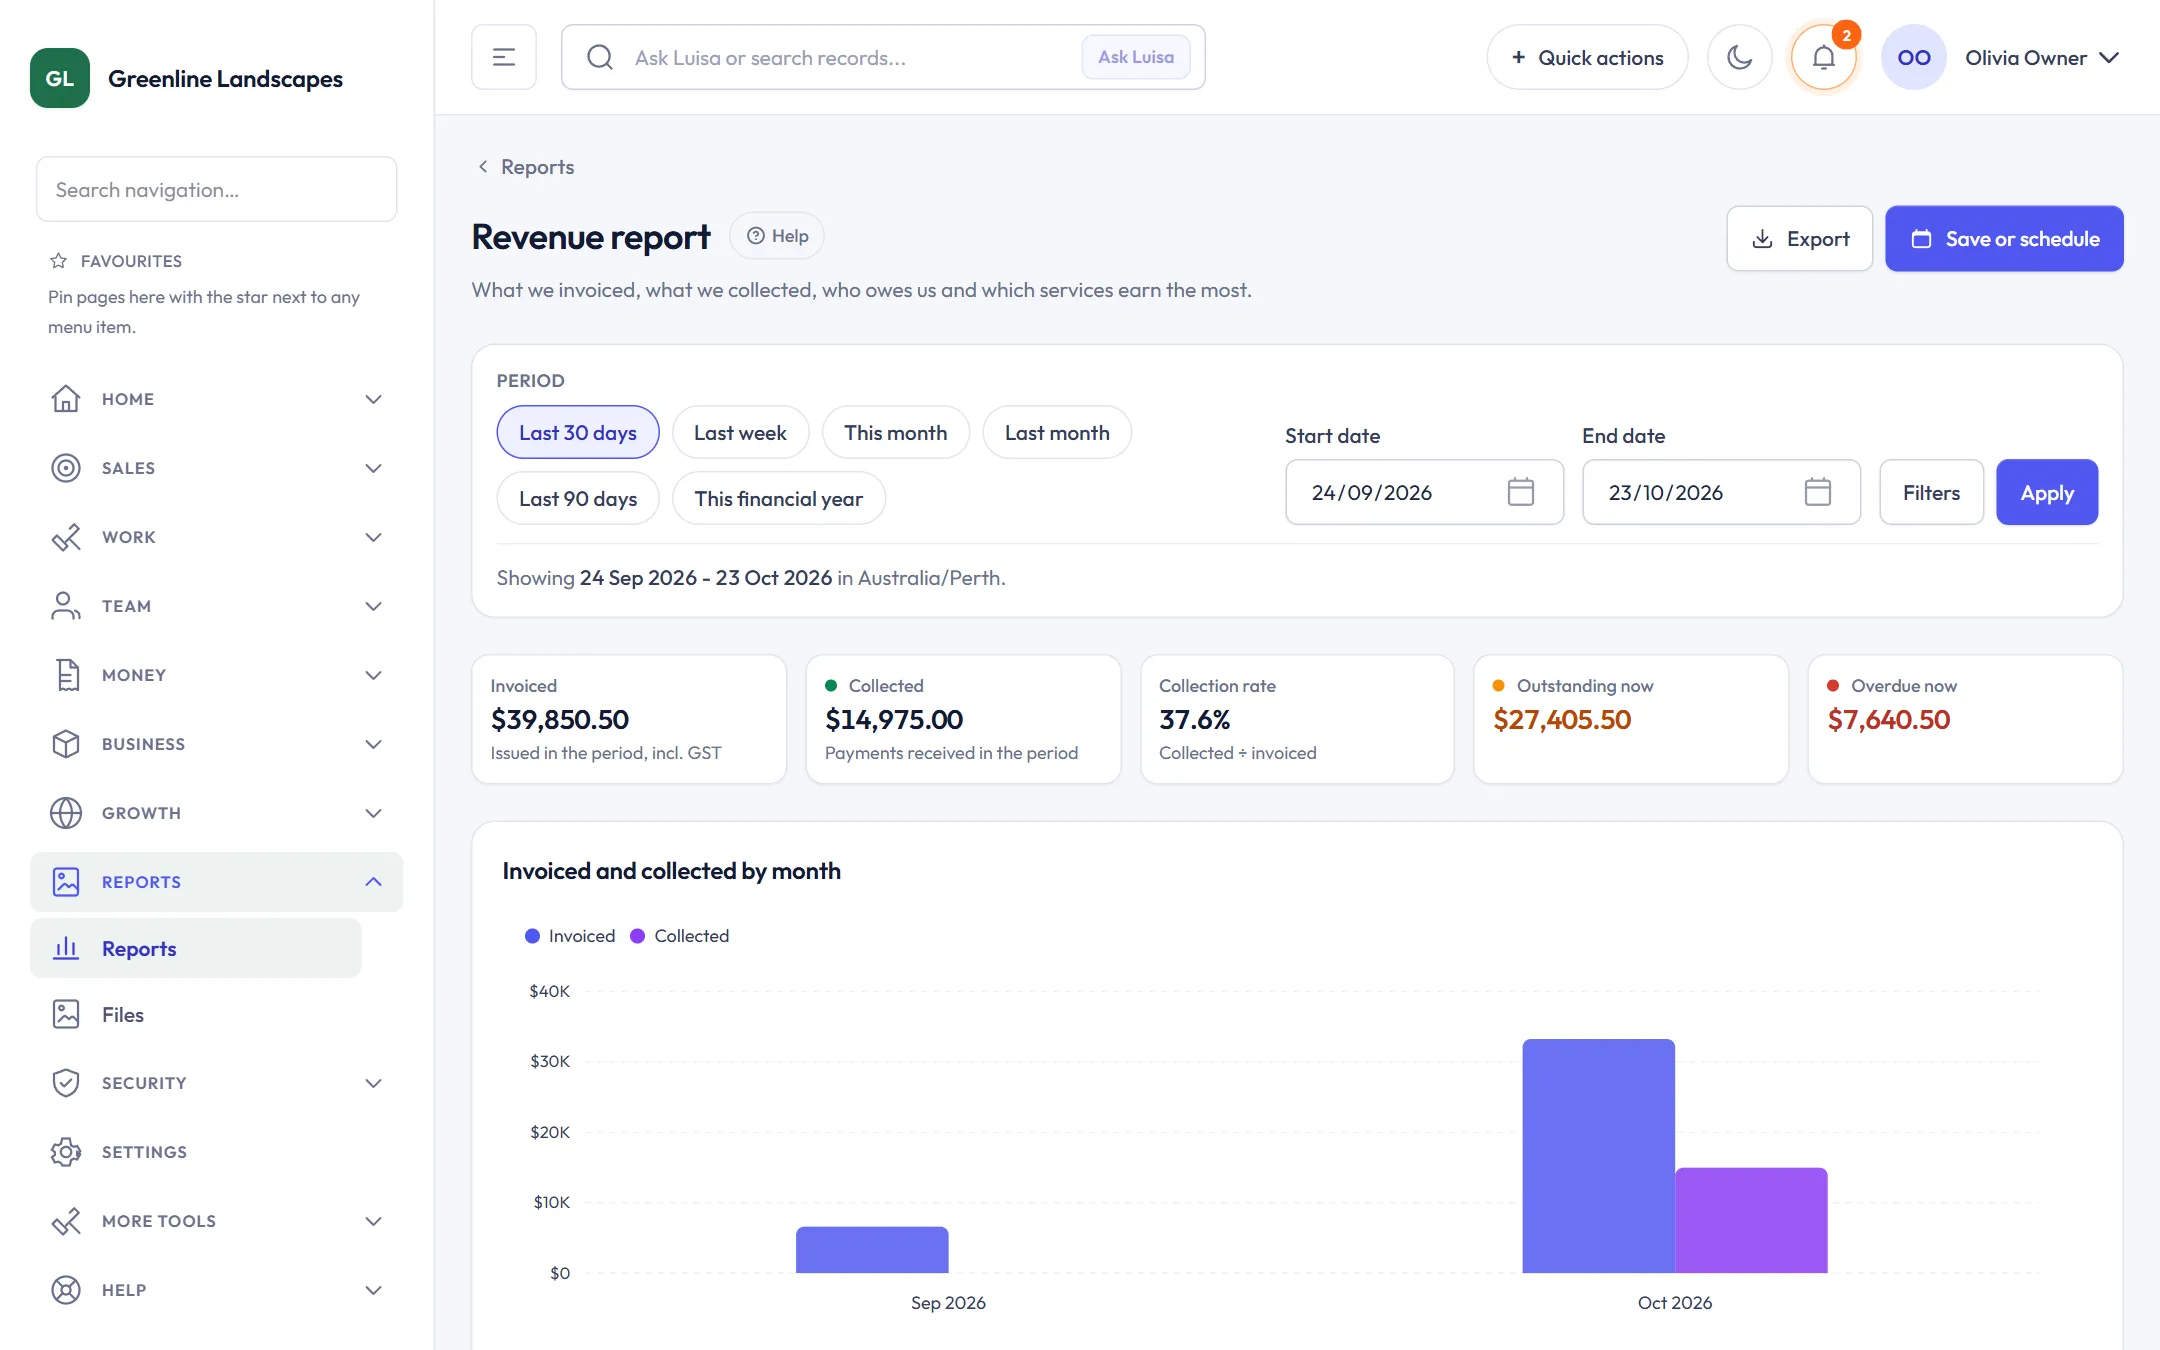Expand More Tools section
Viewport: 2160px width, 1350px height.
[x=216, y=1221]
